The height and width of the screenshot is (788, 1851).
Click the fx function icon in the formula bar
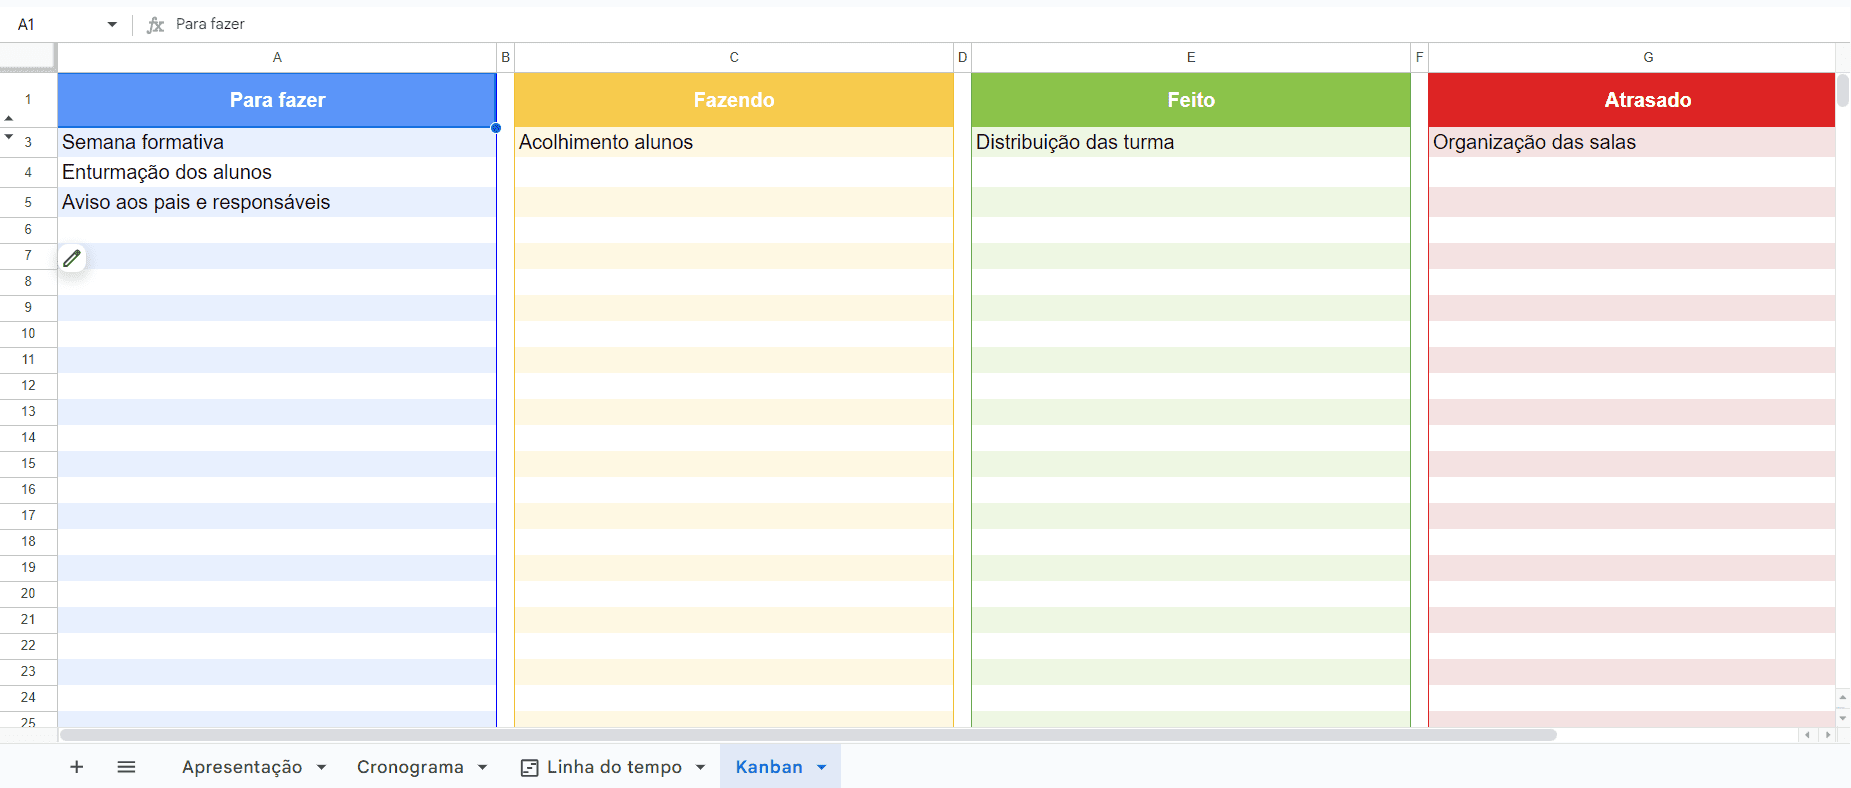click(155, 25)
